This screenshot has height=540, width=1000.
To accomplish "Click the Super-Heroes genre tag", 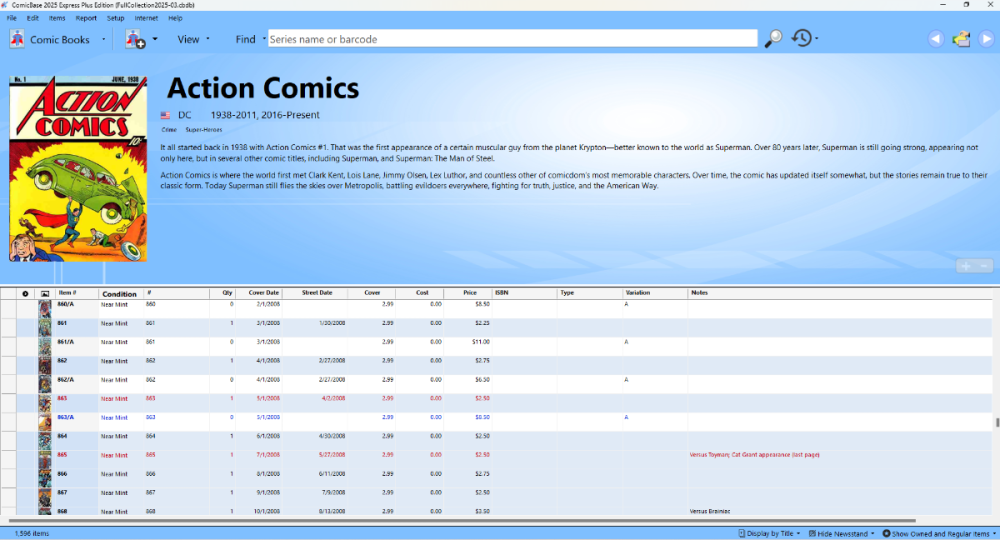I will (203, 130).
